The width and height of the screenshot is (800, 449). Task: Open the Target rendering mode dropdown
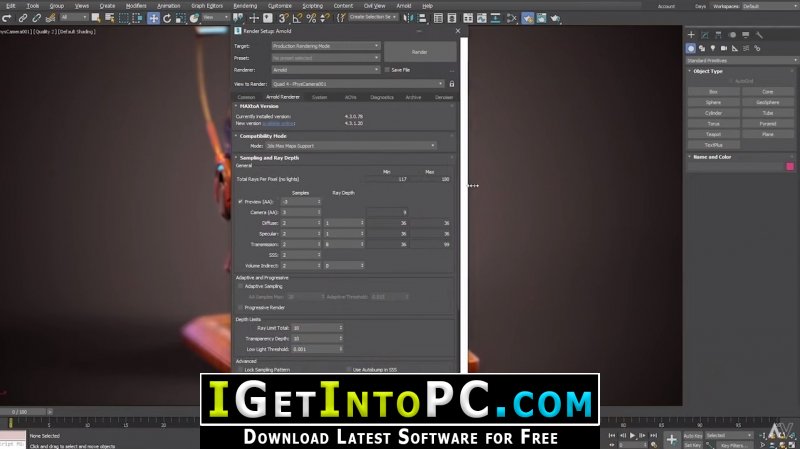click(326, 46)
